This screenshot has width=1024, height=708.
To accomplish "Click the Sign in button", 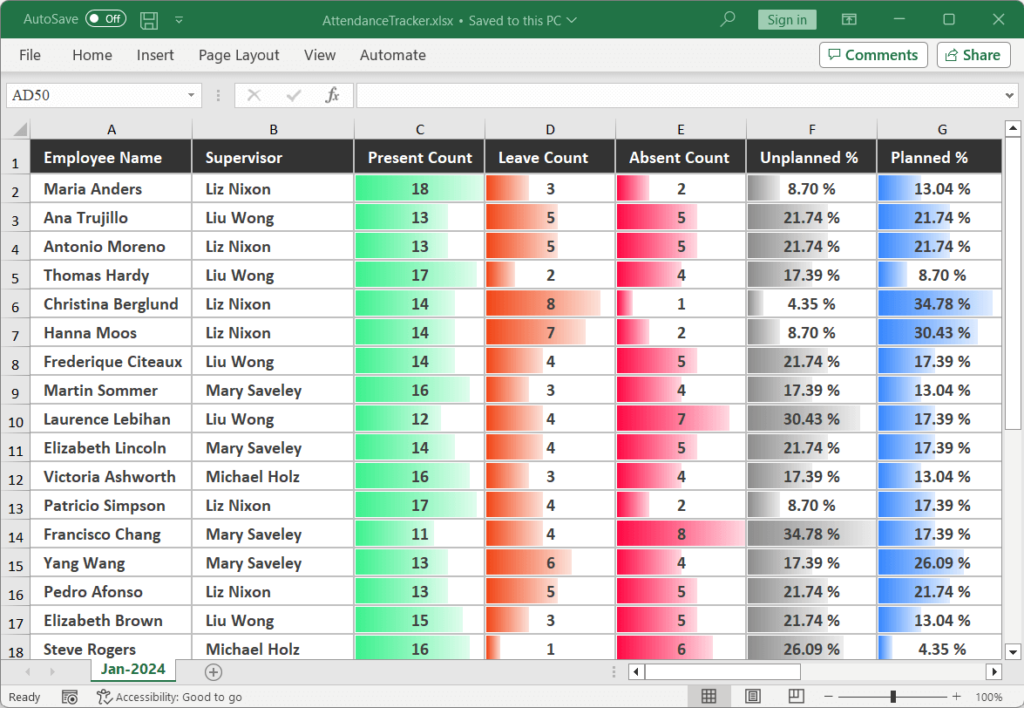I will point(787,19).
